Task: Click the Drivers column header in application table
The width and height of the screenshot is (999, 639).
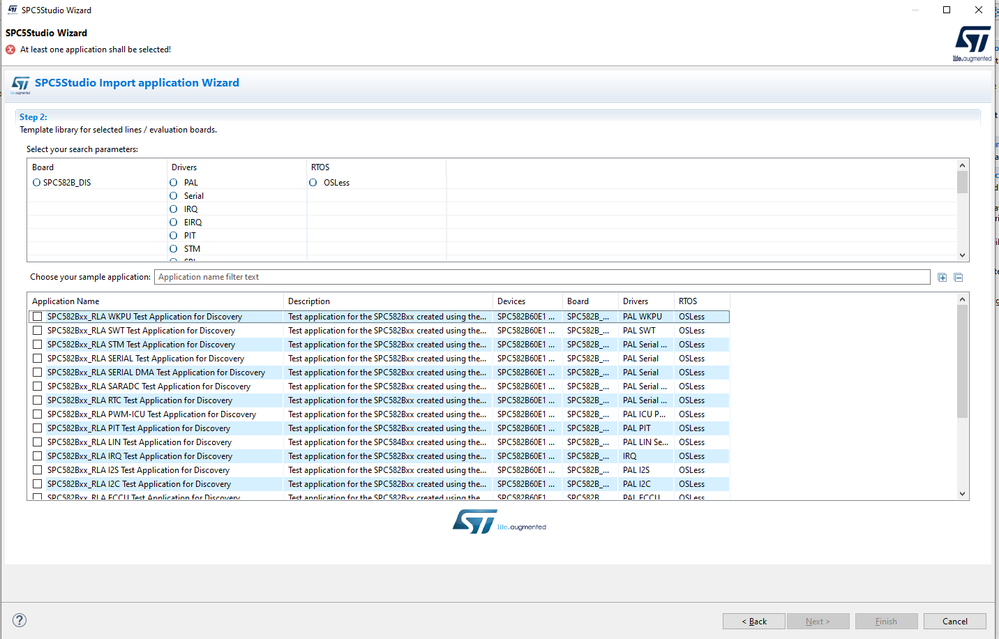Action: coord(646,301)
